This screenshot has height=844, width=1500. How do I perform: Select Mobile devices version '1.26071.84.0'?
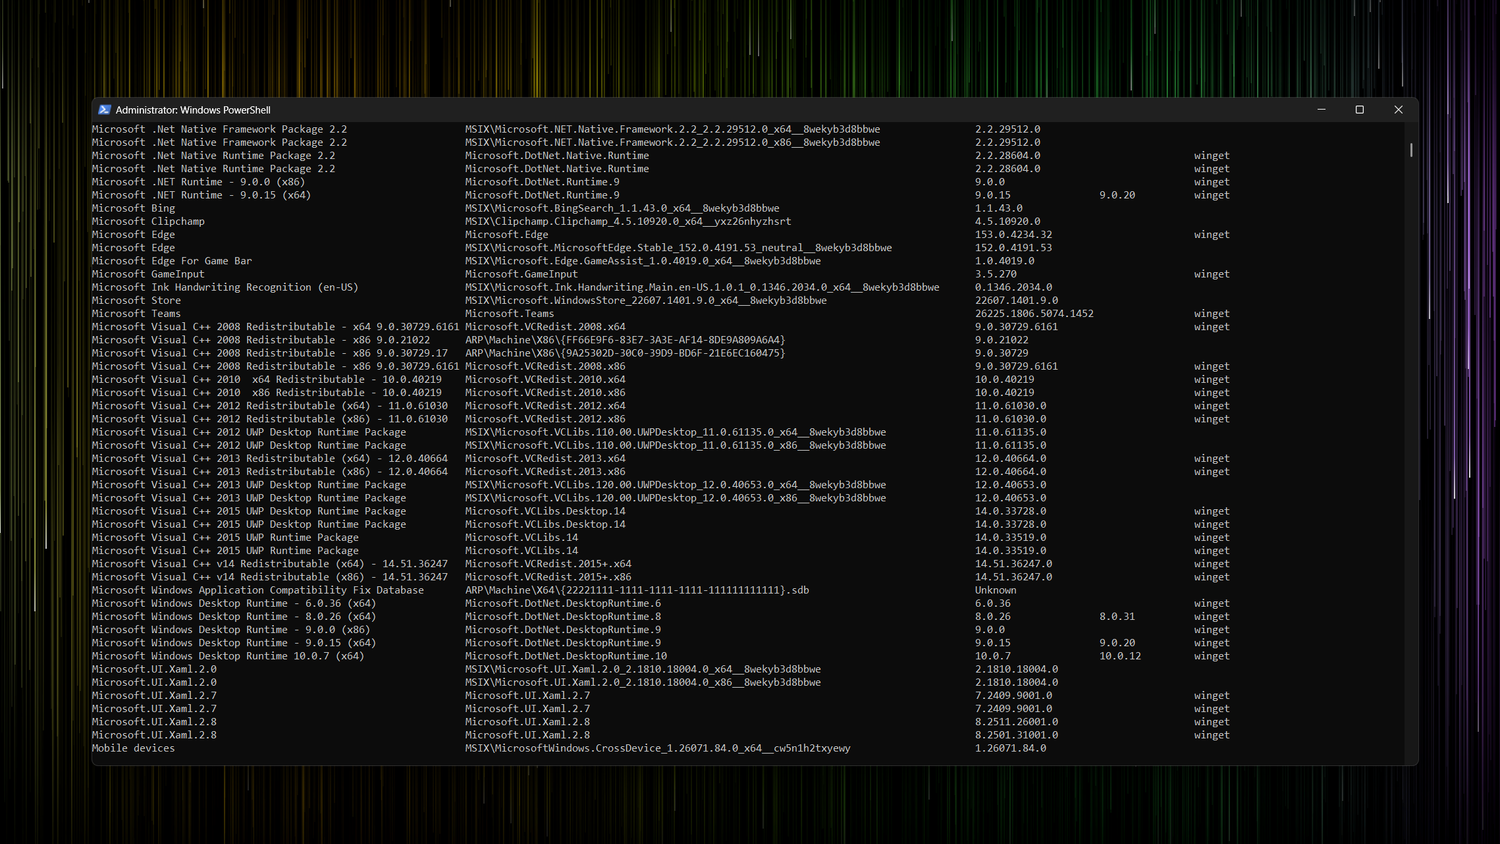1010,748
